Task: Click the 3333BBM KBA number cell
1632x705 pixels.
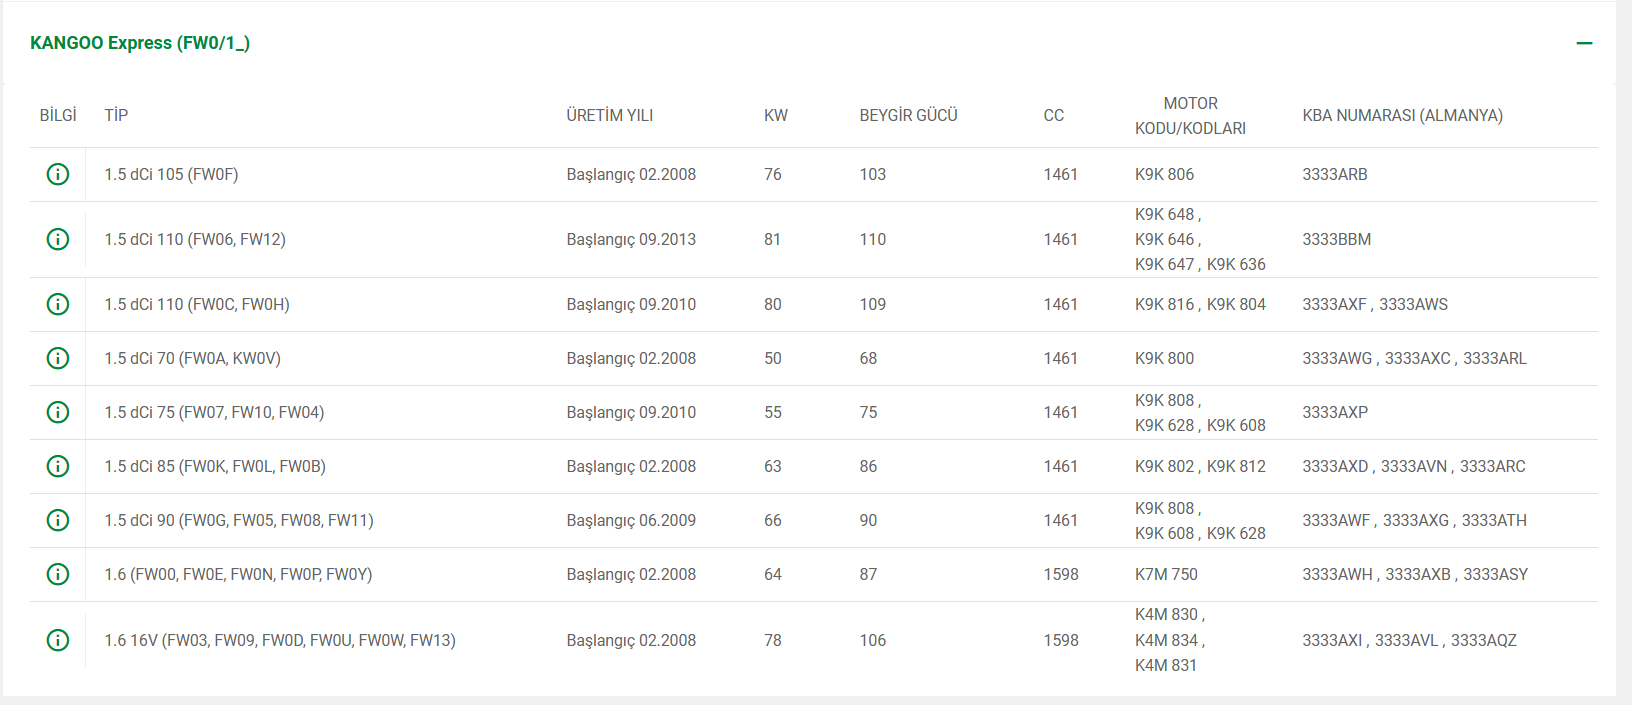Action: [1336, 239]
